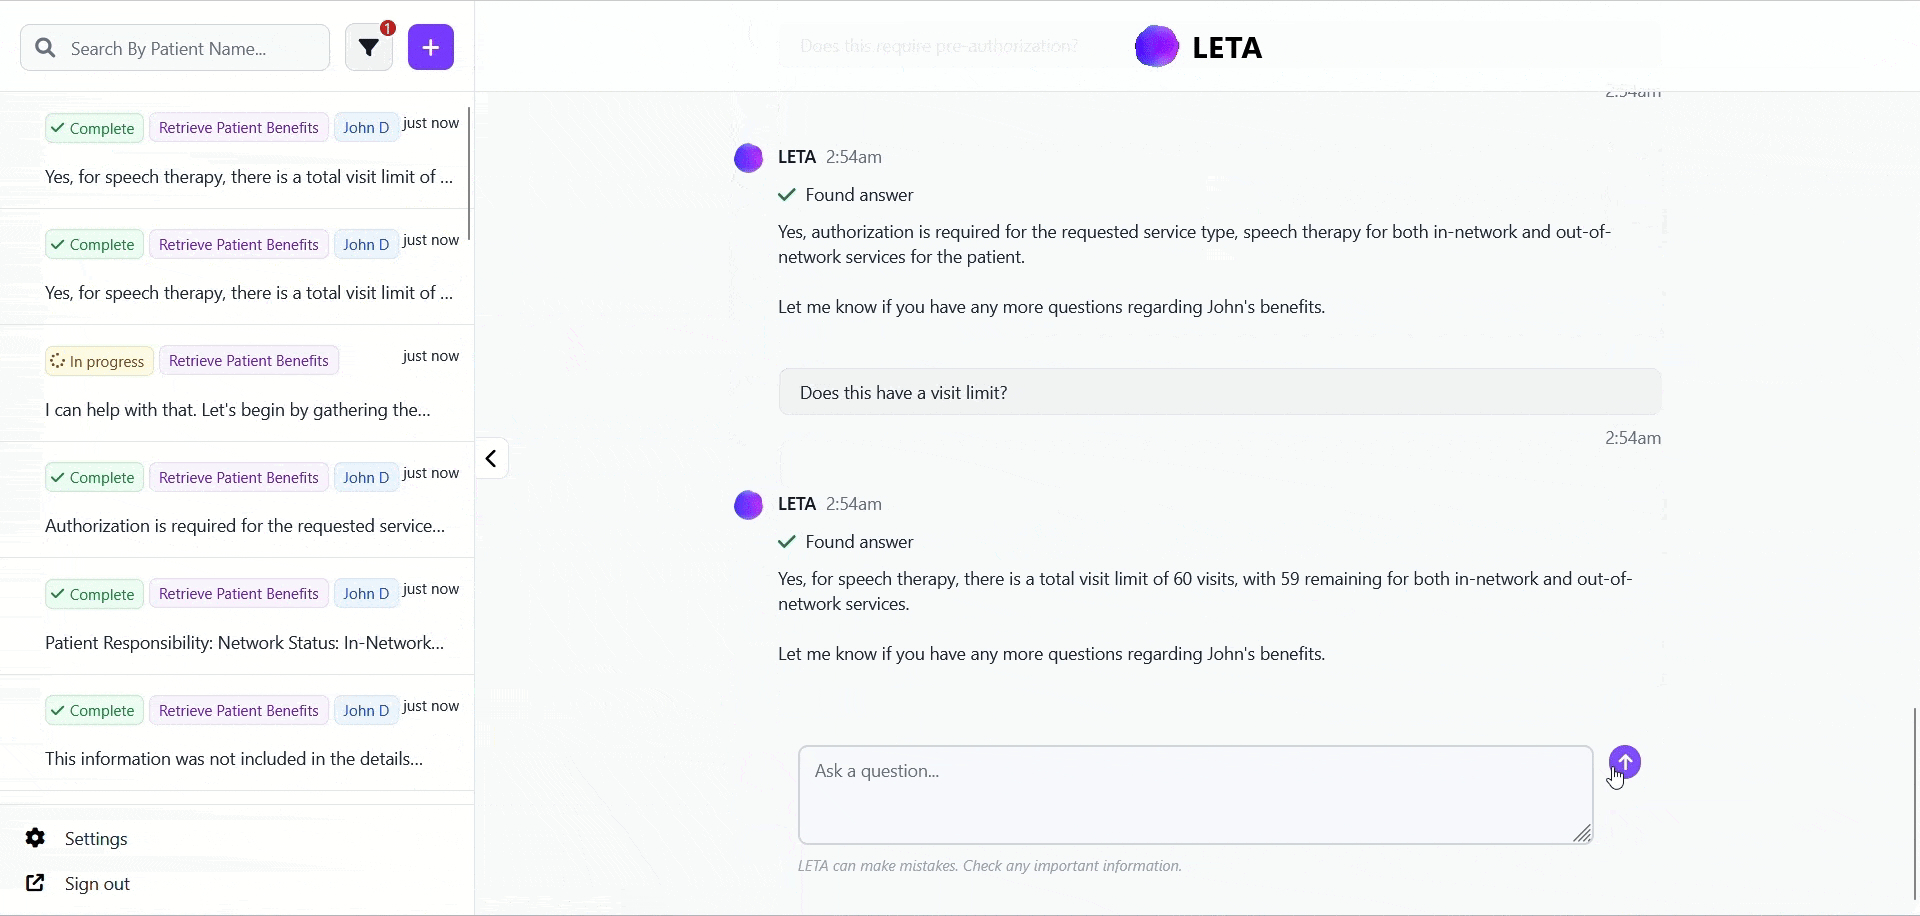Screen dimensions: 1920x916
Task: Click the Settings menu item
Action: [96, 839]
